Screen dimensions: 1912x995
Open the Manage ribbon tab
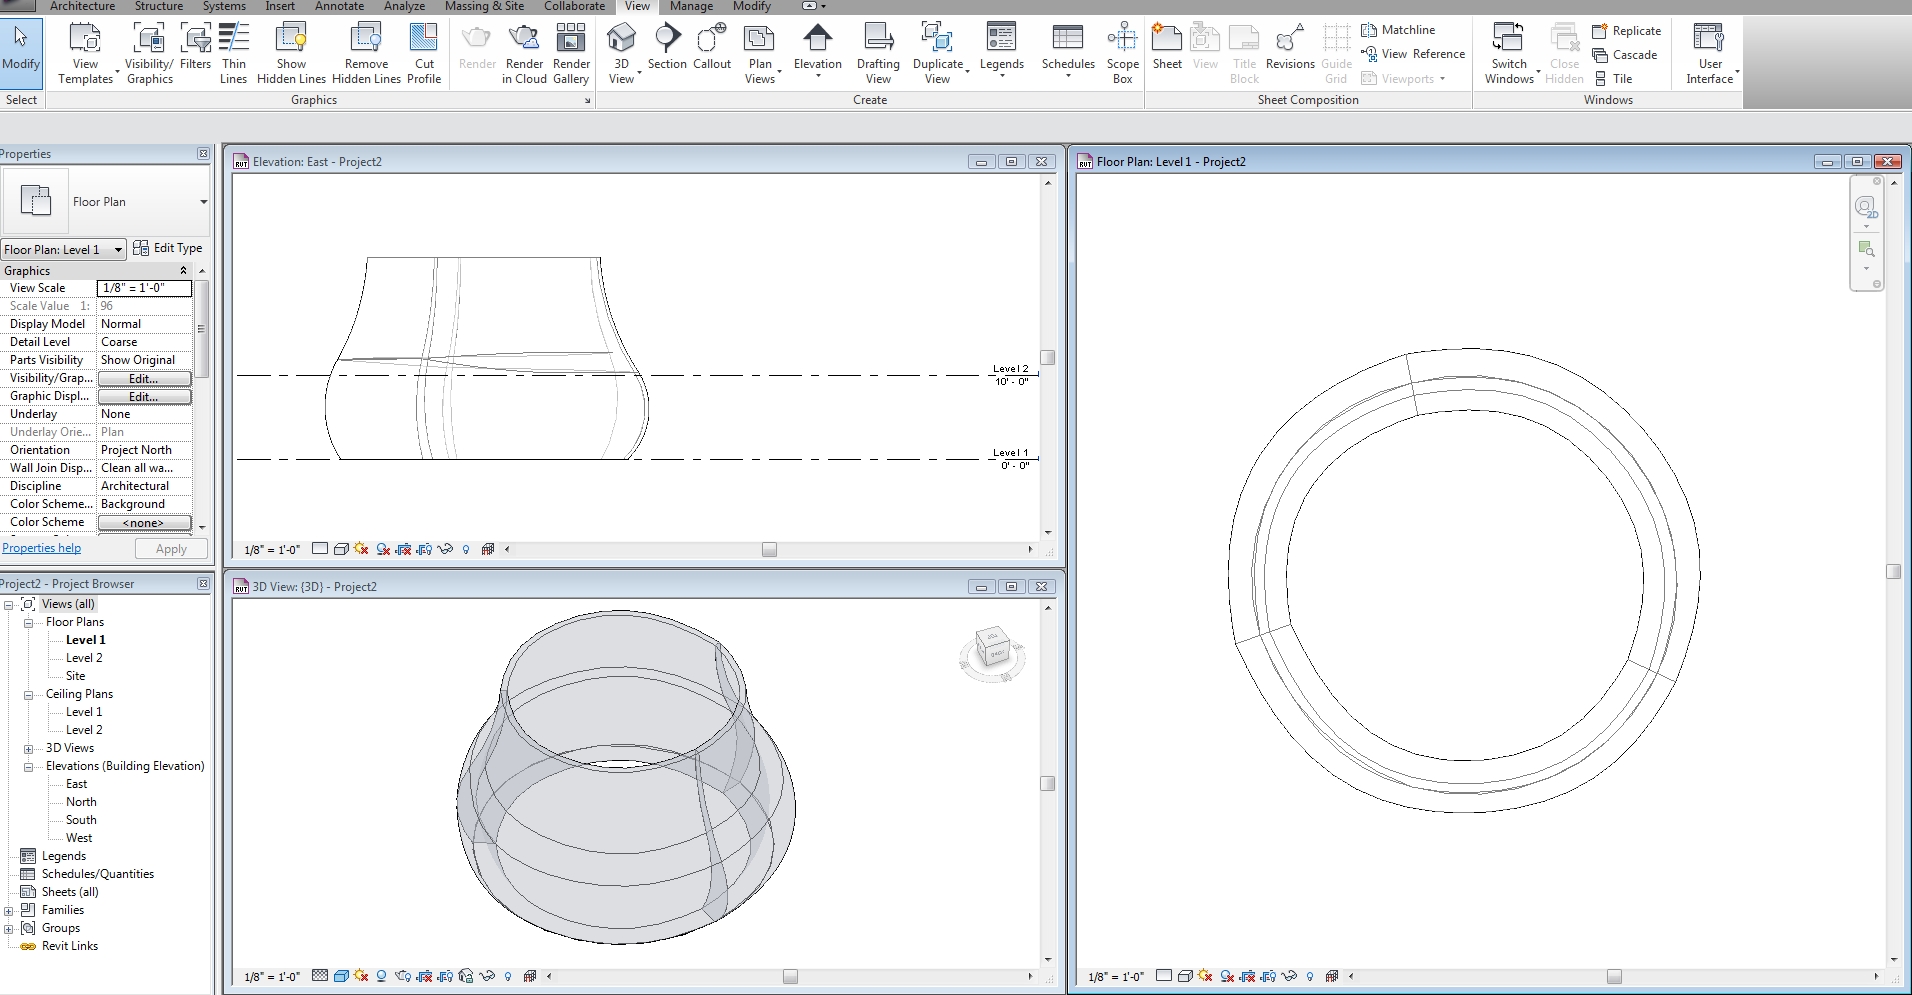coord(691,6)
